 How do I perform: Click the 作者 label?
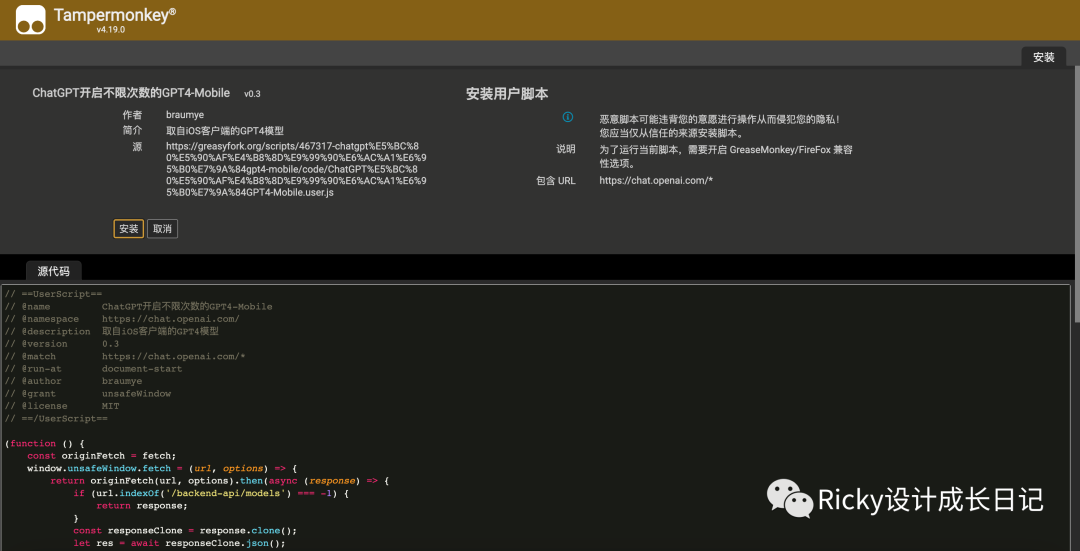pos(132,115)
